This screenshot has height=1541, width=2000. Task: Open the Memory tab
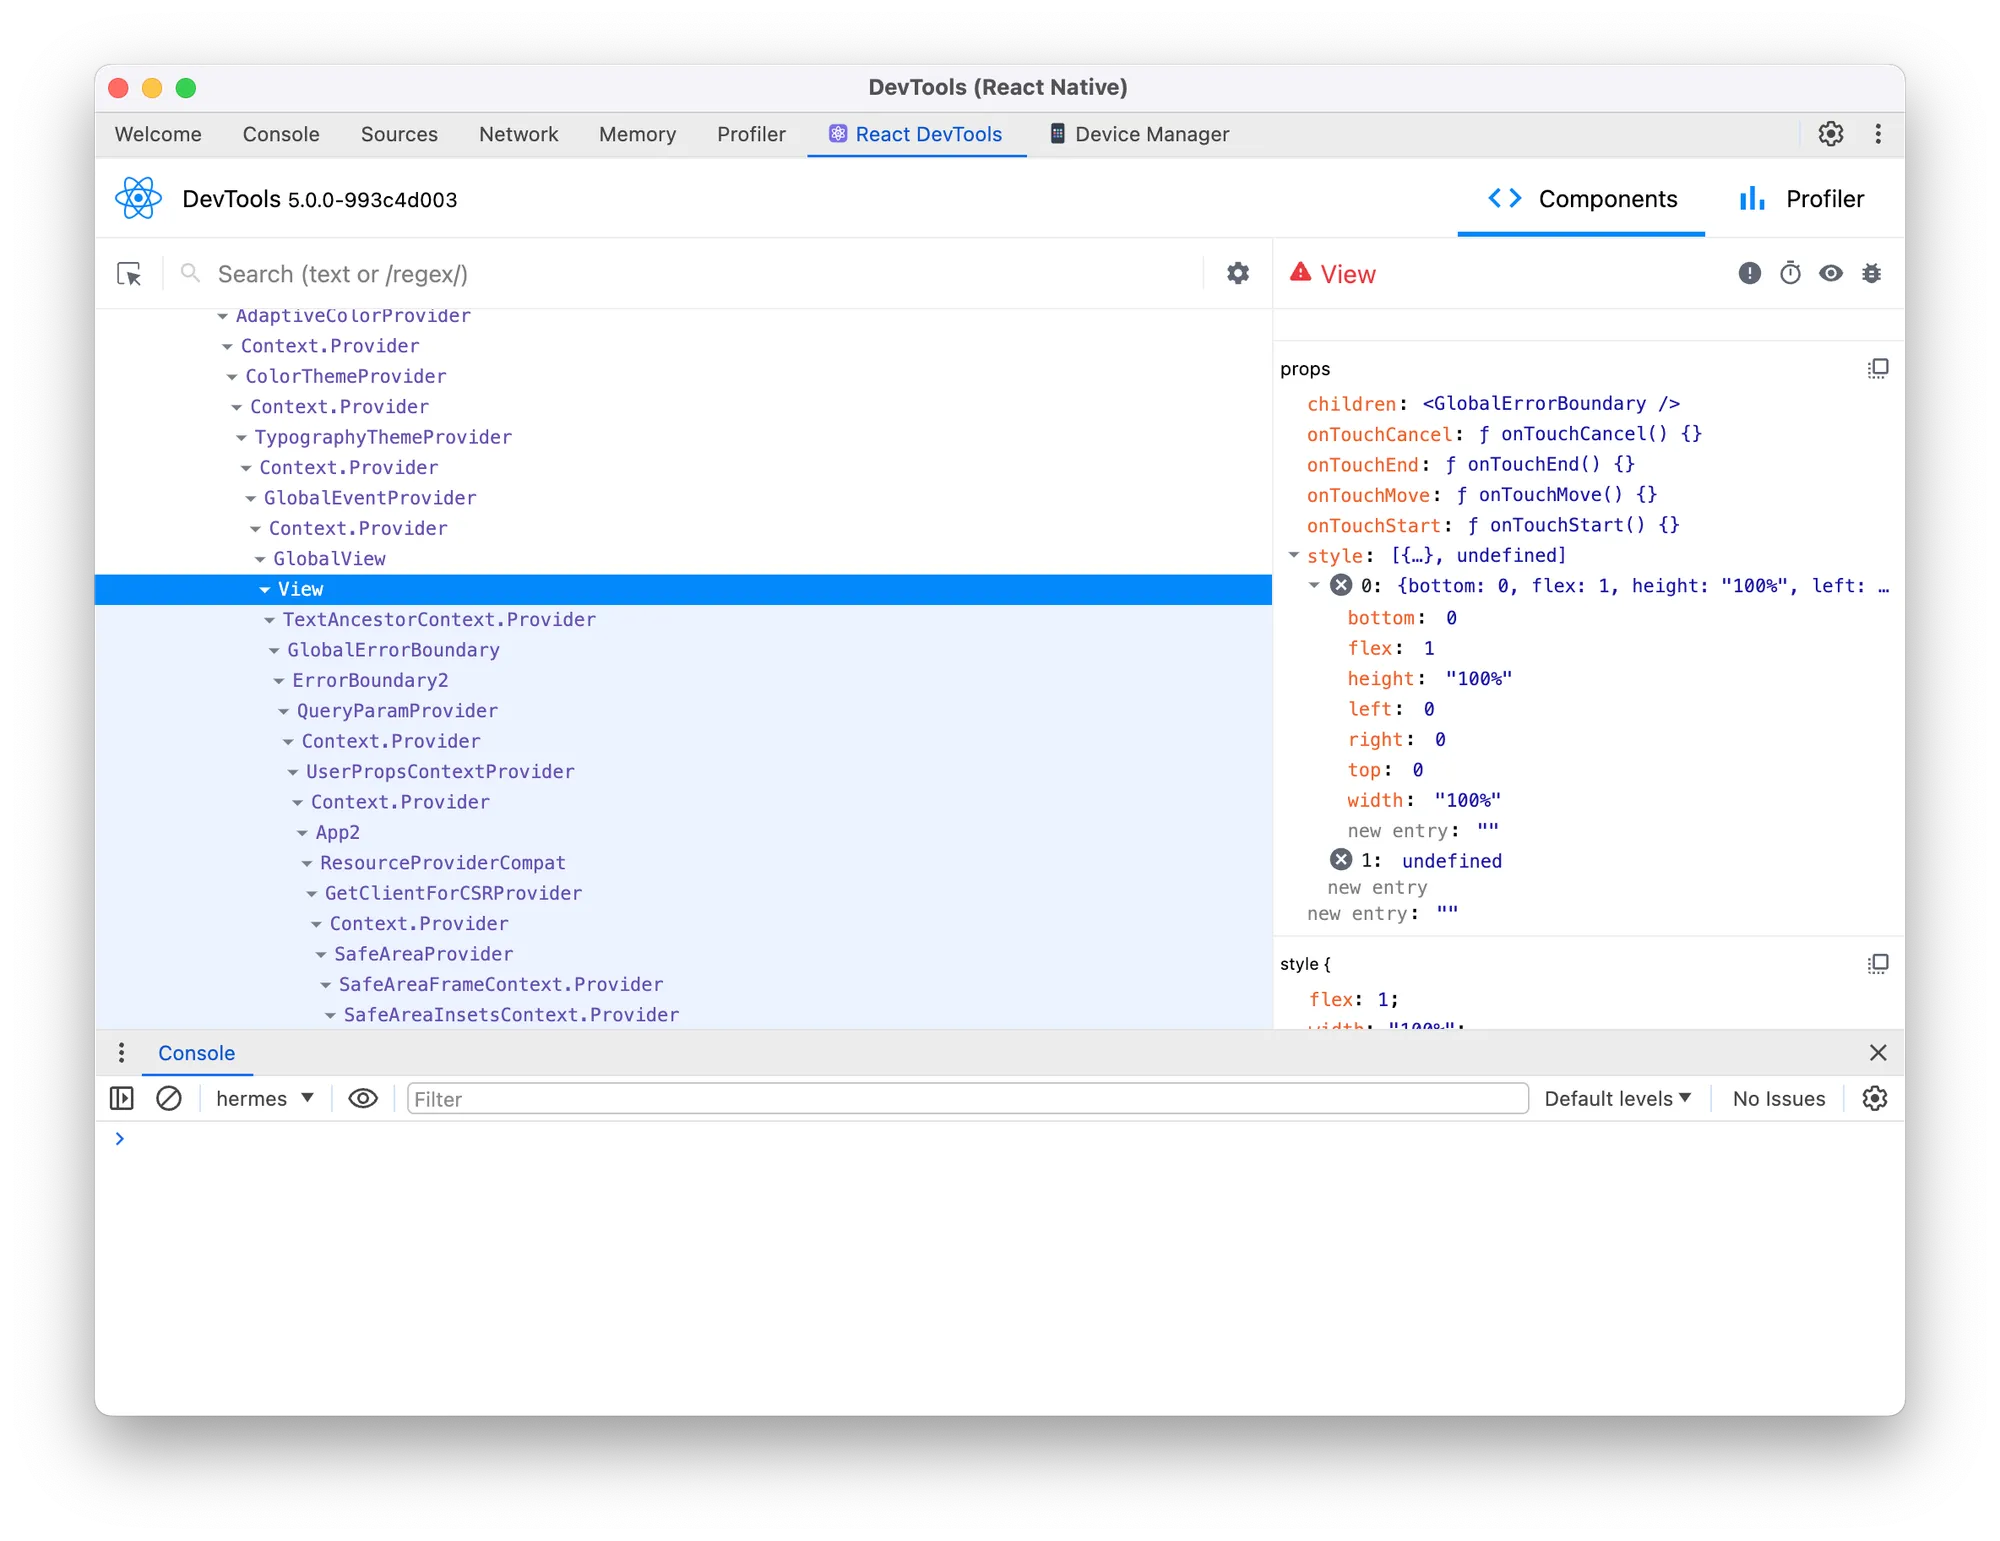coord(637,134)
